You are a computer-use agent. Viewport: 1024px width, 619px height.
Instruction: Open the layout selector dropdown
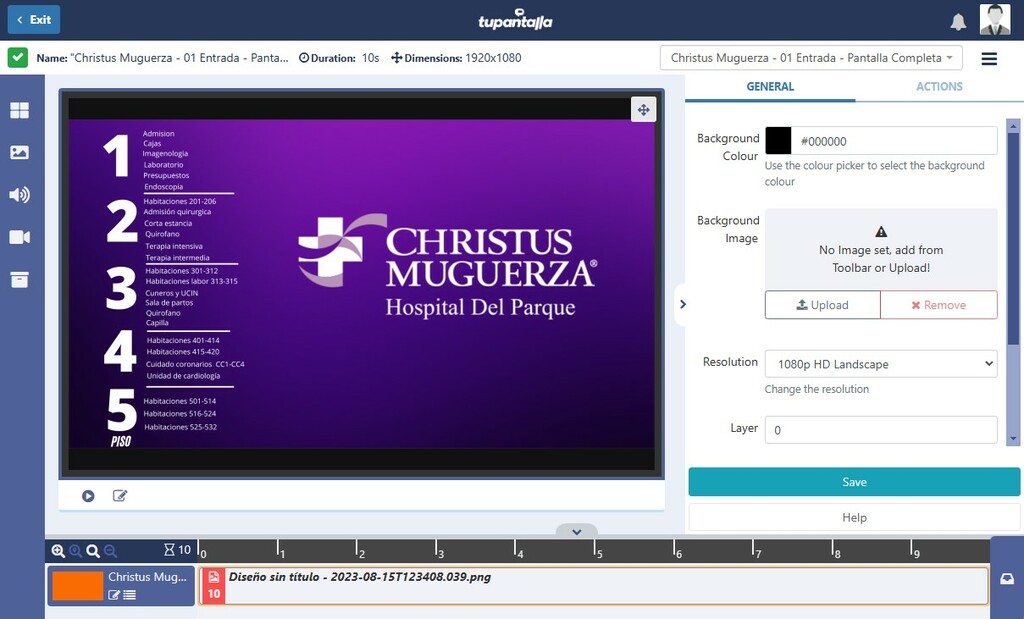pyautogui.click(x=811, y=58)
